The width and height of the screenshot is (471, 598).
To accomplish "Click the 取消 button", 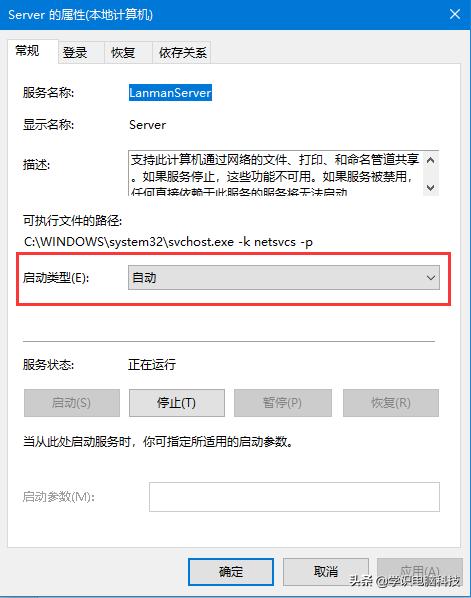I will (x=326, y=572).
